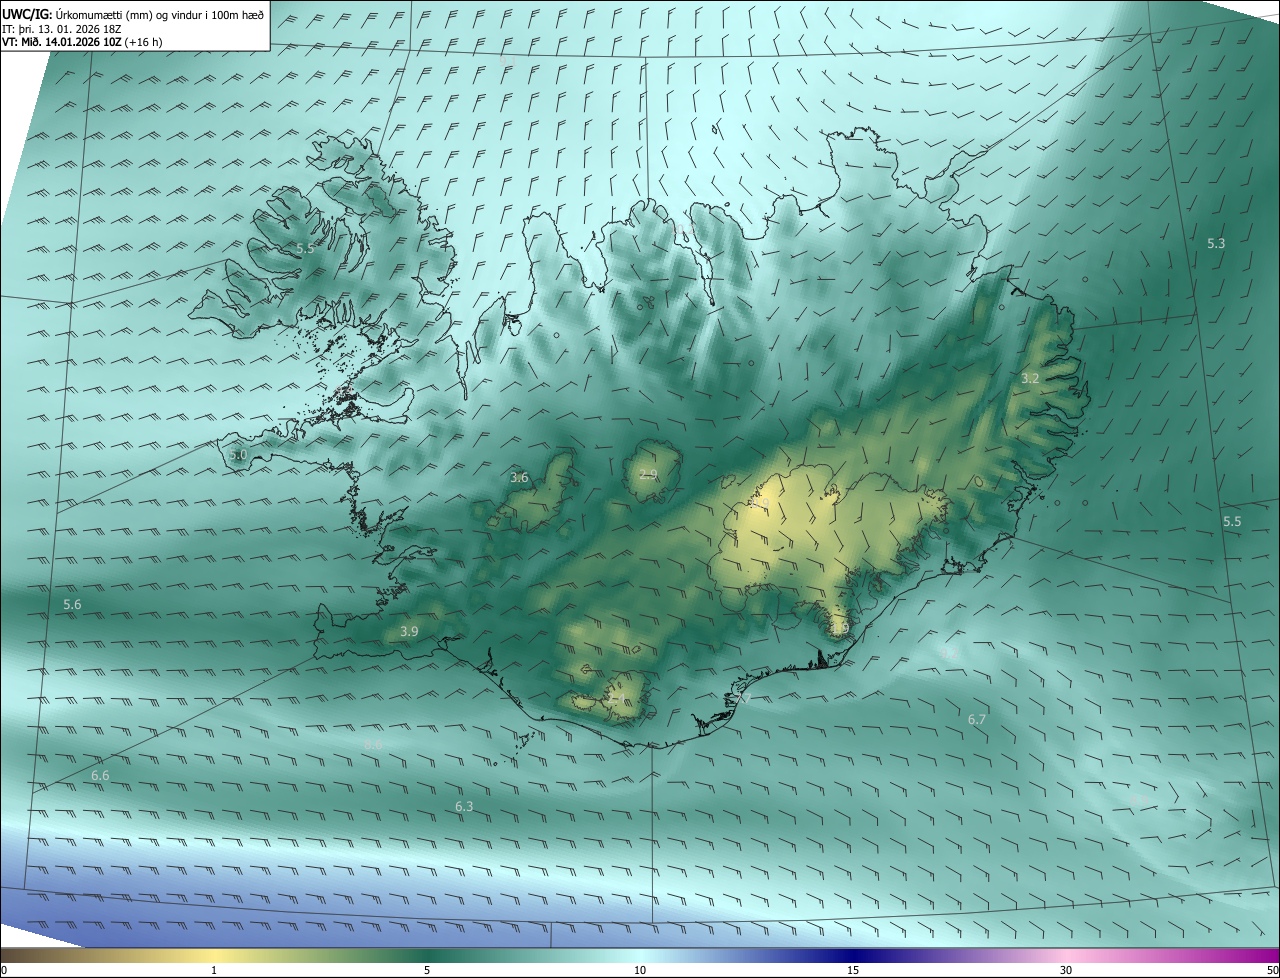Click the 3.2 value label in East Iceland

(x=1031, y=378)
